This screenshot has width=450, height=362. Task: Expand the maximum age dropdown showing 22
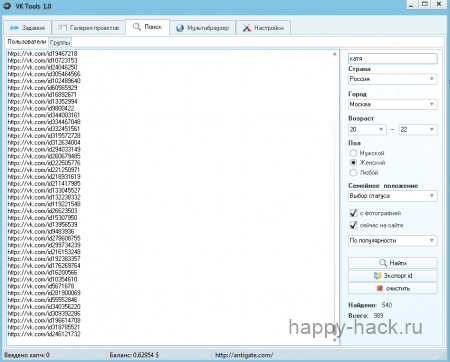click(418, 129)
